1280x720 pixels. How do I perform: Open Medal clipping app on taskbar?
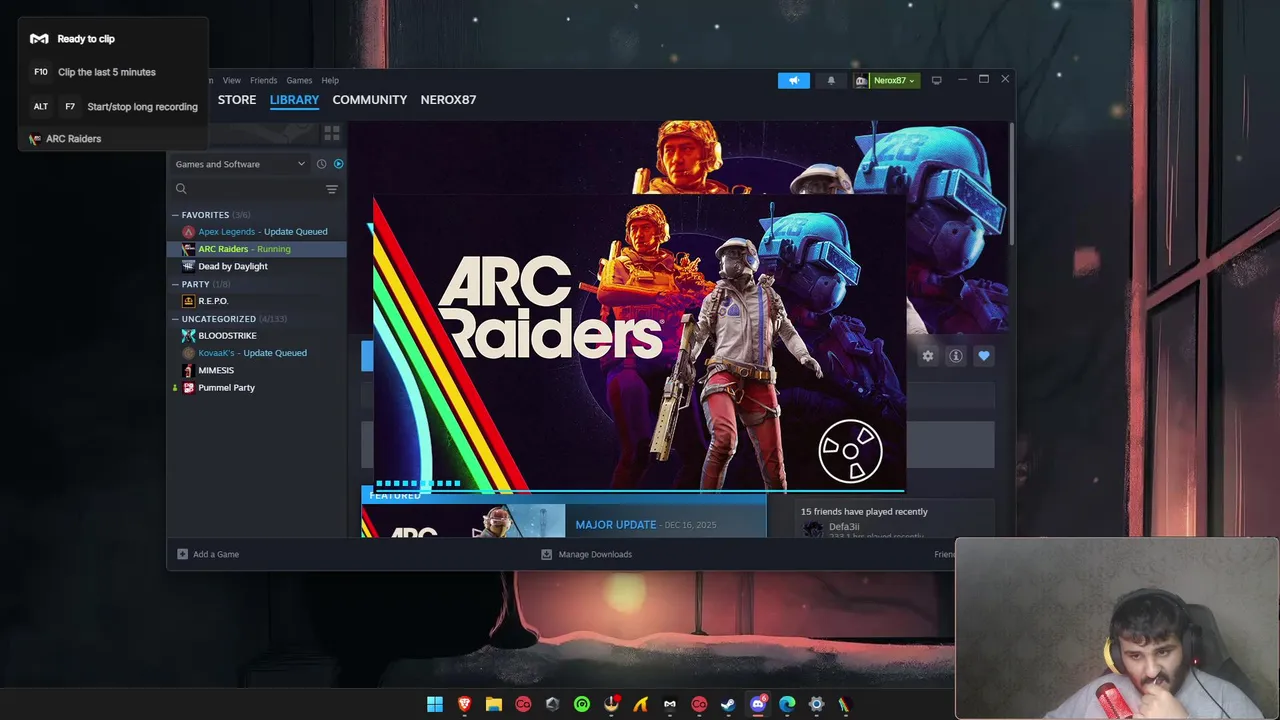[x=670, y=705]
